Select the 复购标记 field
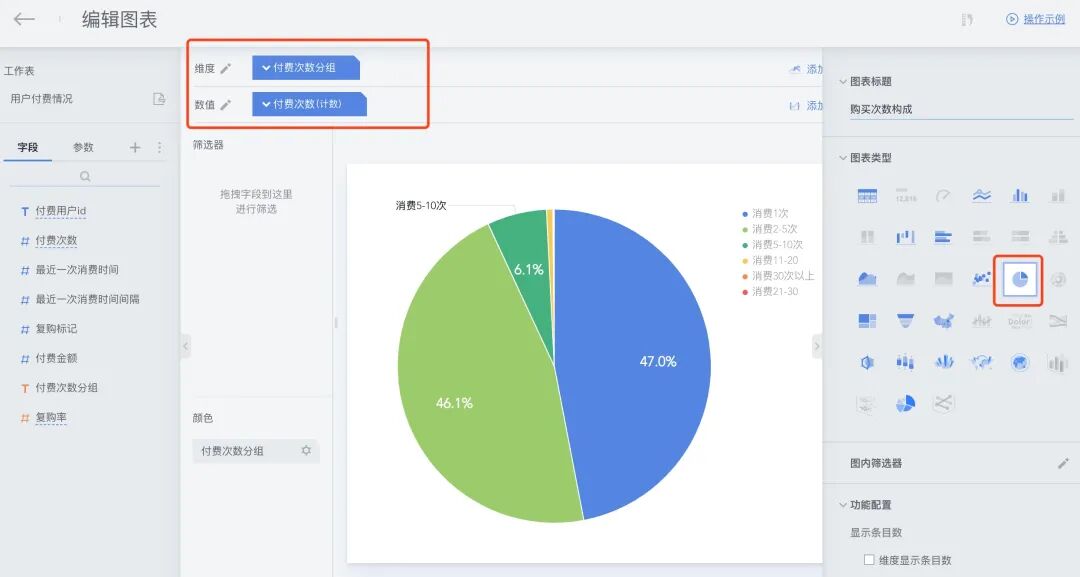Screen dimensions: 1080x577 [x=56, y=329]
